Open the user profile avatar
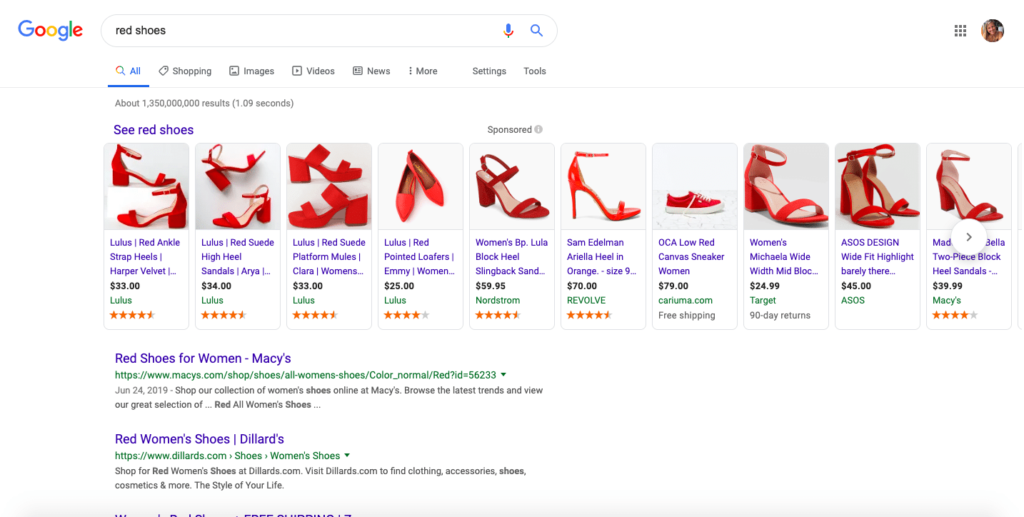 pos(992,31)
